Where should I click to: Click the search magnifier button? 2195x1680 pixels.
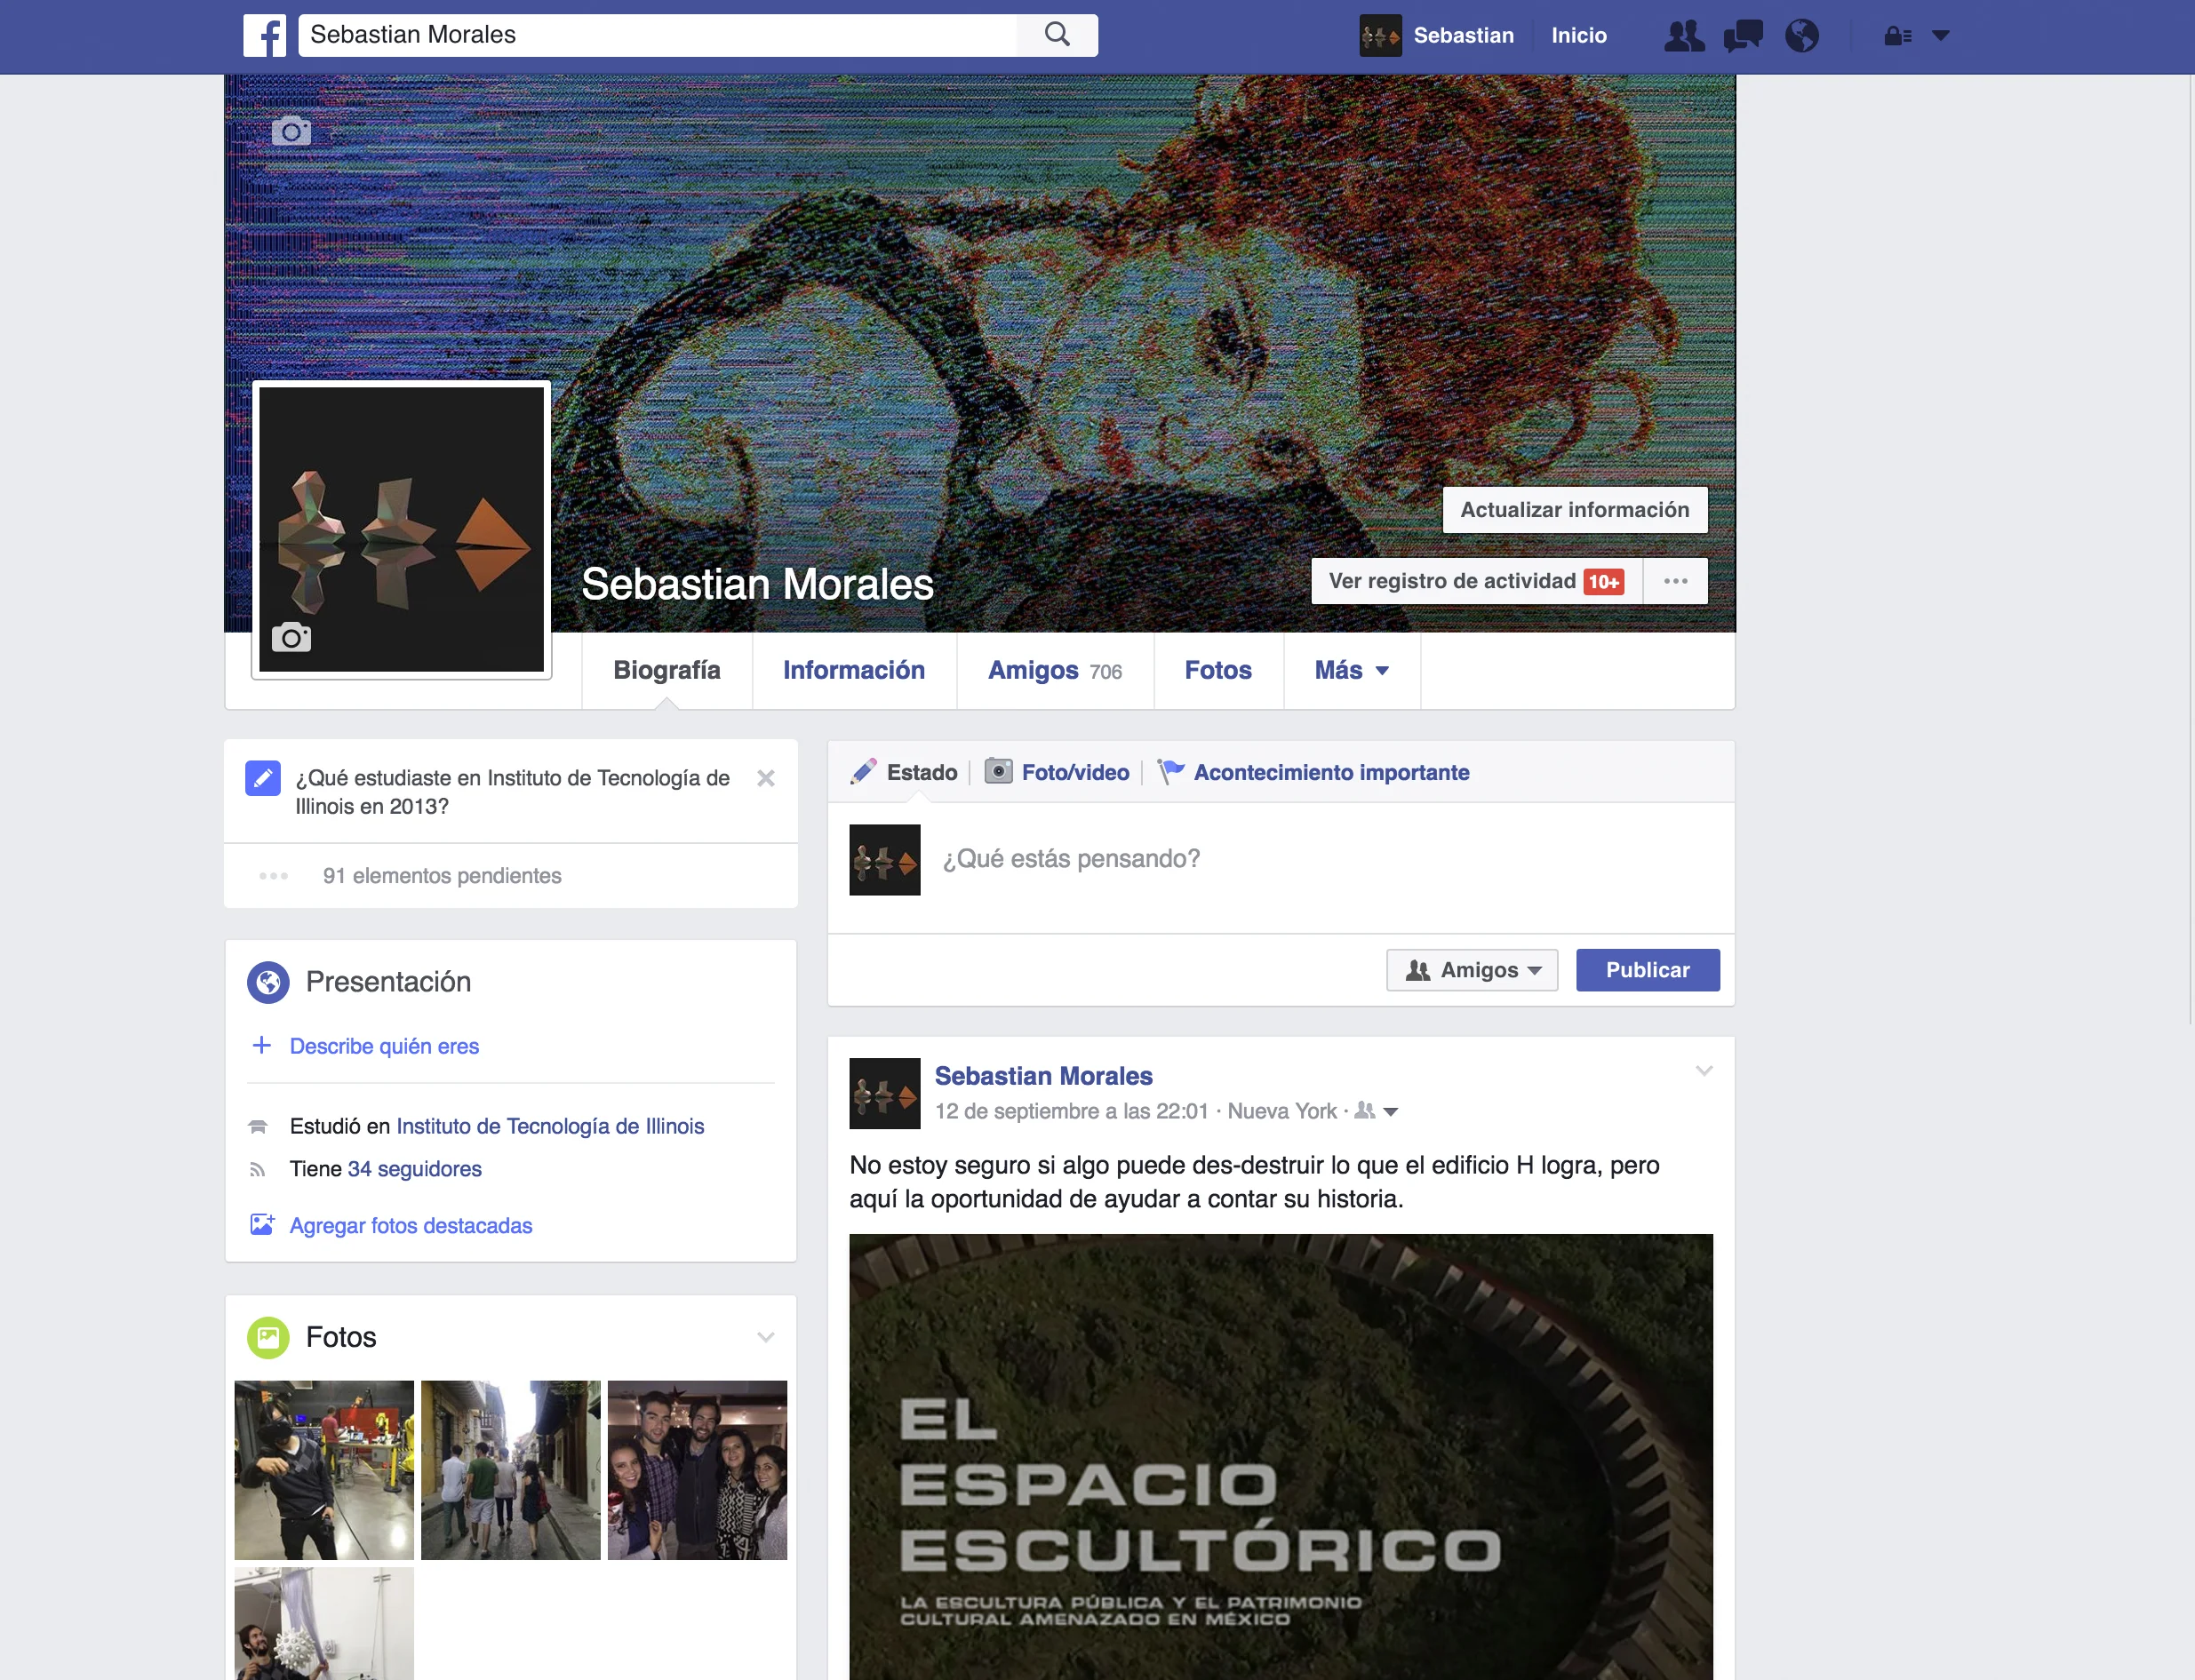coord(1057,35)
